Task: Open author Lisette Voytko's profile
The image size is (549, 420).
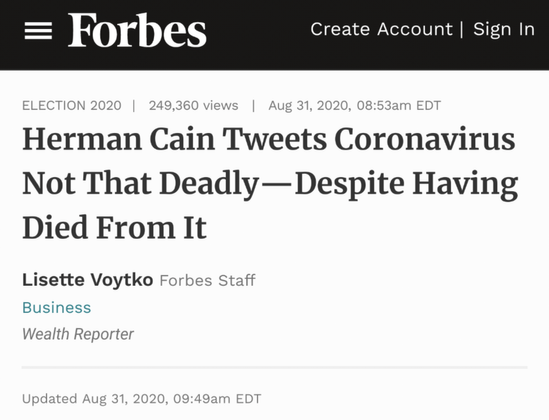Action: coord(88,280)
